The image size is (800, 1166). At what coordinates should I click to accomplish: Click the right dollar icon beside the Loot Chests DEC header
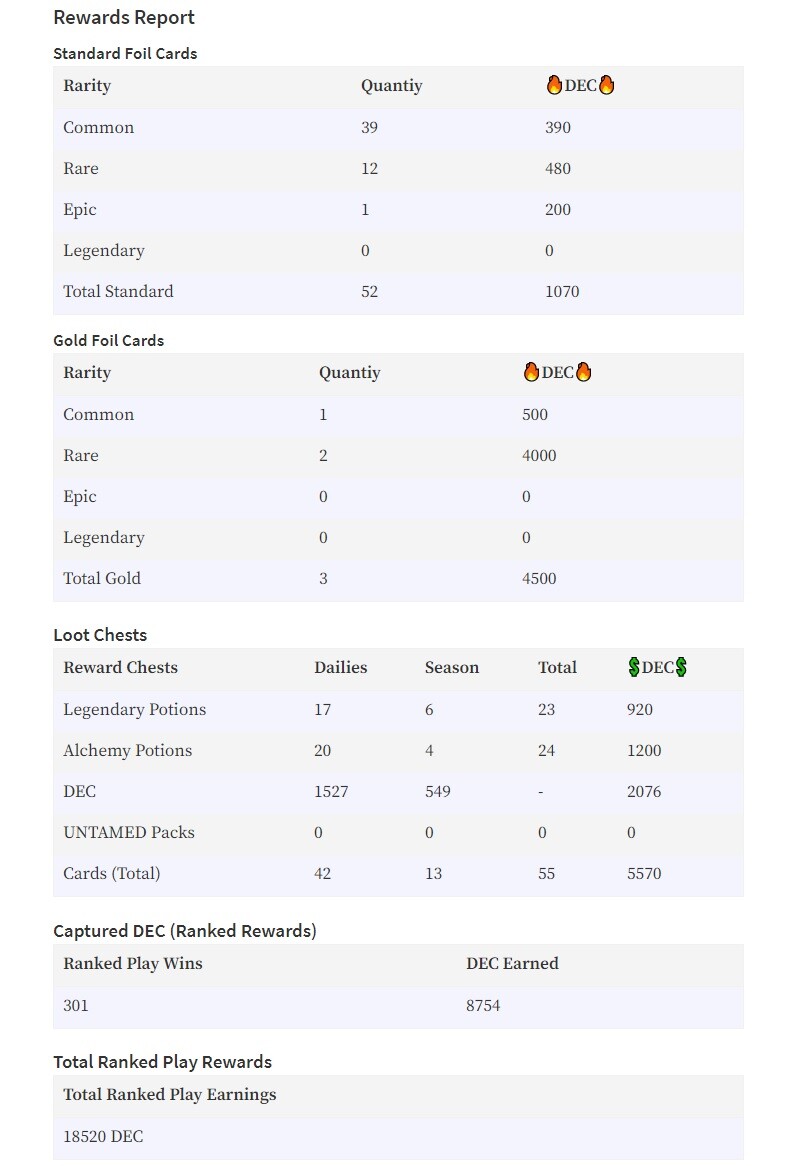(x=681, y=667)
